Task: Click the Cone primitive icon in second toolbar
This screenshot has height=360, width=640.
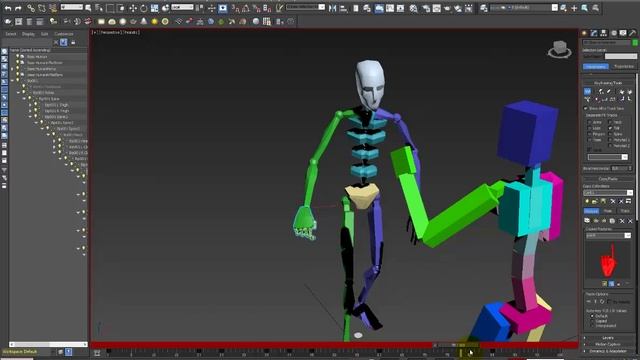Action: click(x=144, y=22)
